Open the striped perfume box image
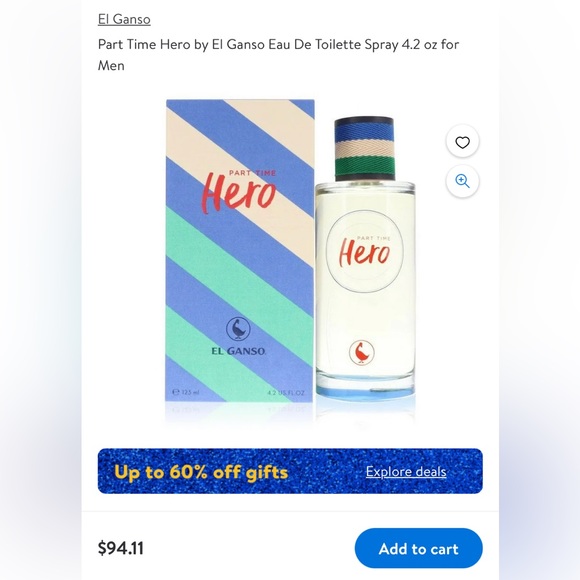The height and width of the screenshot is (580, 580). click(239, 251)
